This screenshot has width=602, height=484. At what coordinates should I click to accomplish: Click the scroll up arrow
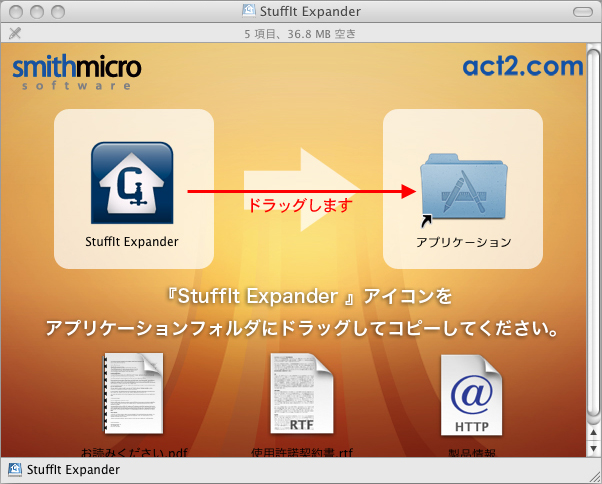(594, 433)
